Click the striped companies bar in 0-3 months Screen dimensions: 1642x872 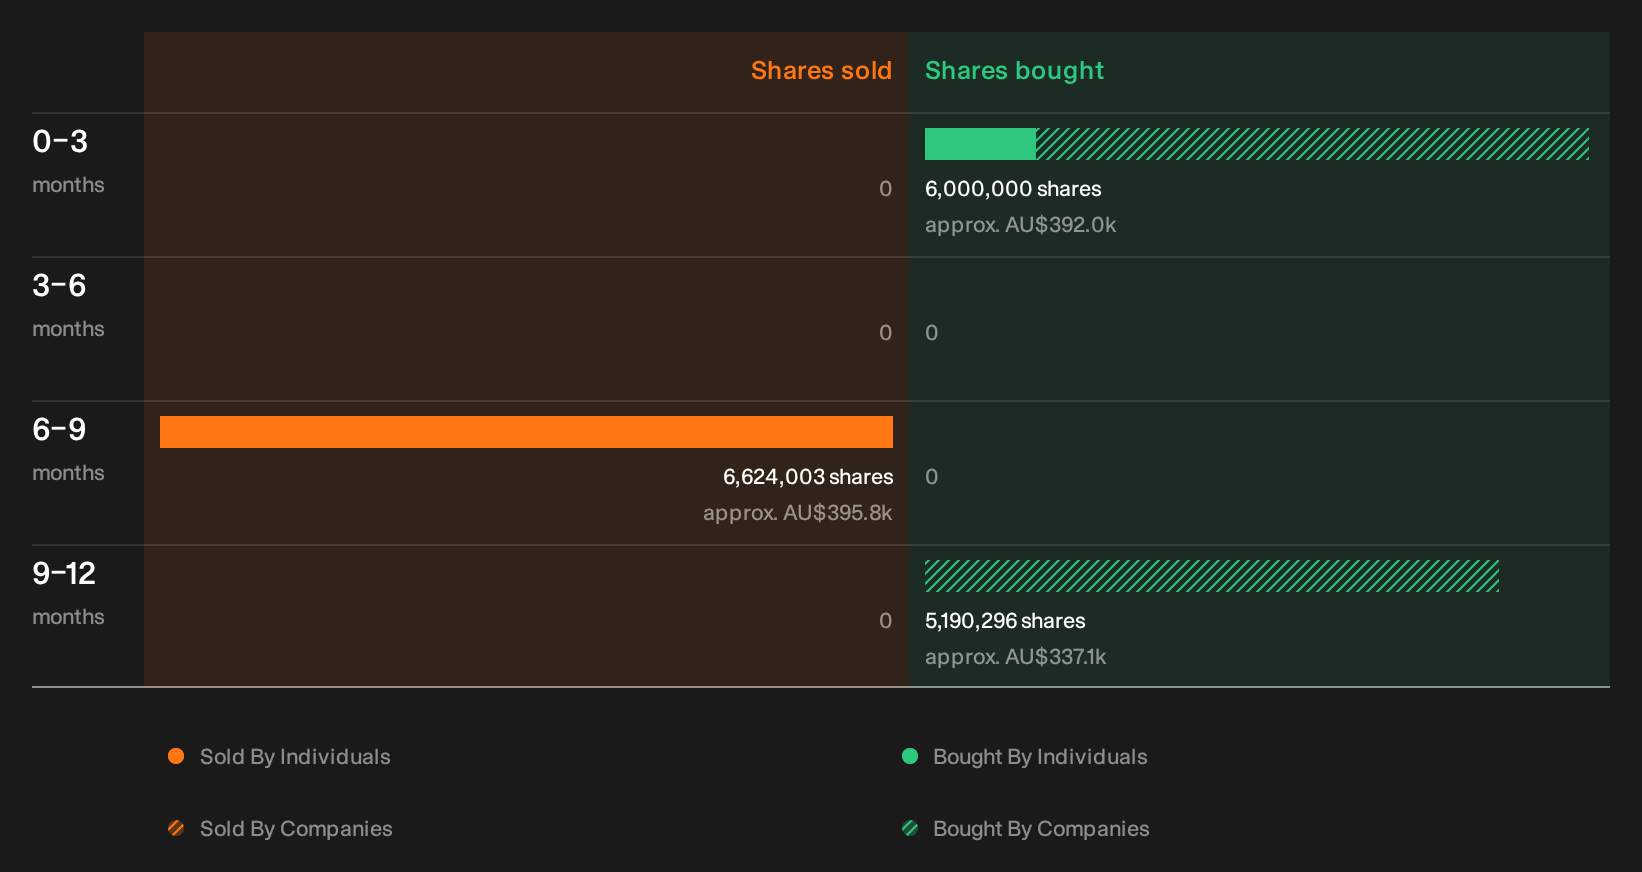tap(1313, 144)
